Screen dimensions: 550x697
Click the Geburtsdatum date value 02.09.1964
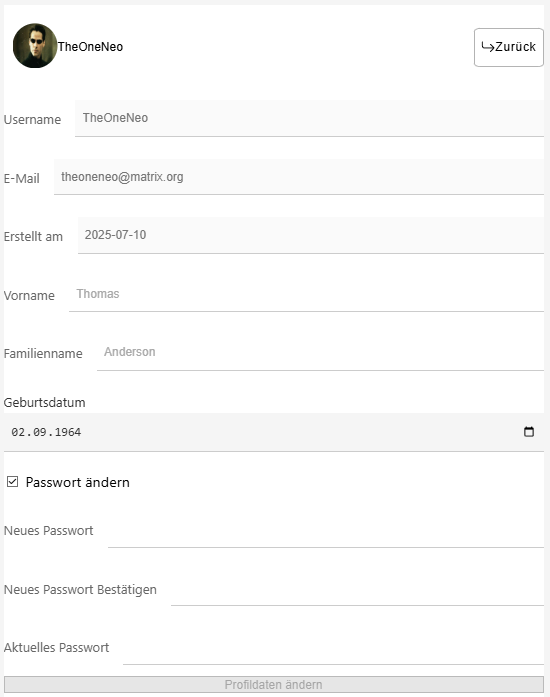pos(46,432)
